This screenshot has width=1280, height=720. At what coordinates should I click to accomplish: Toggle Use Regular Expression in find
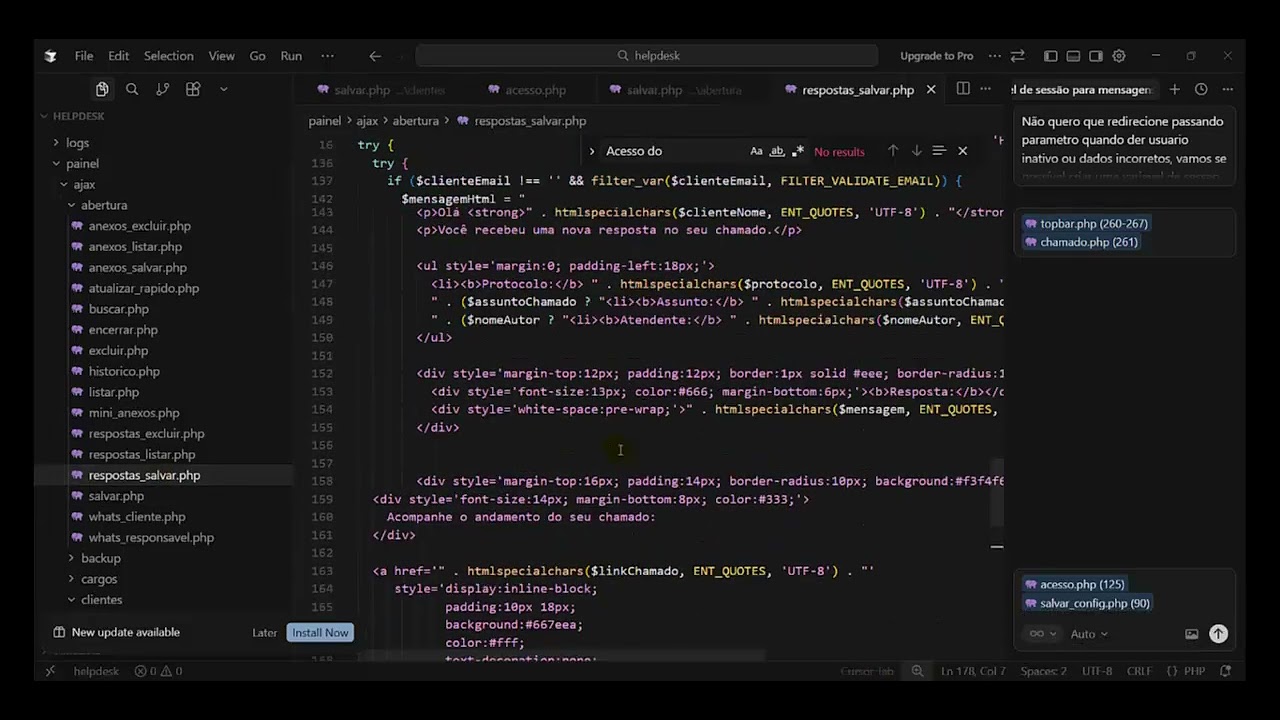[798, 151]
